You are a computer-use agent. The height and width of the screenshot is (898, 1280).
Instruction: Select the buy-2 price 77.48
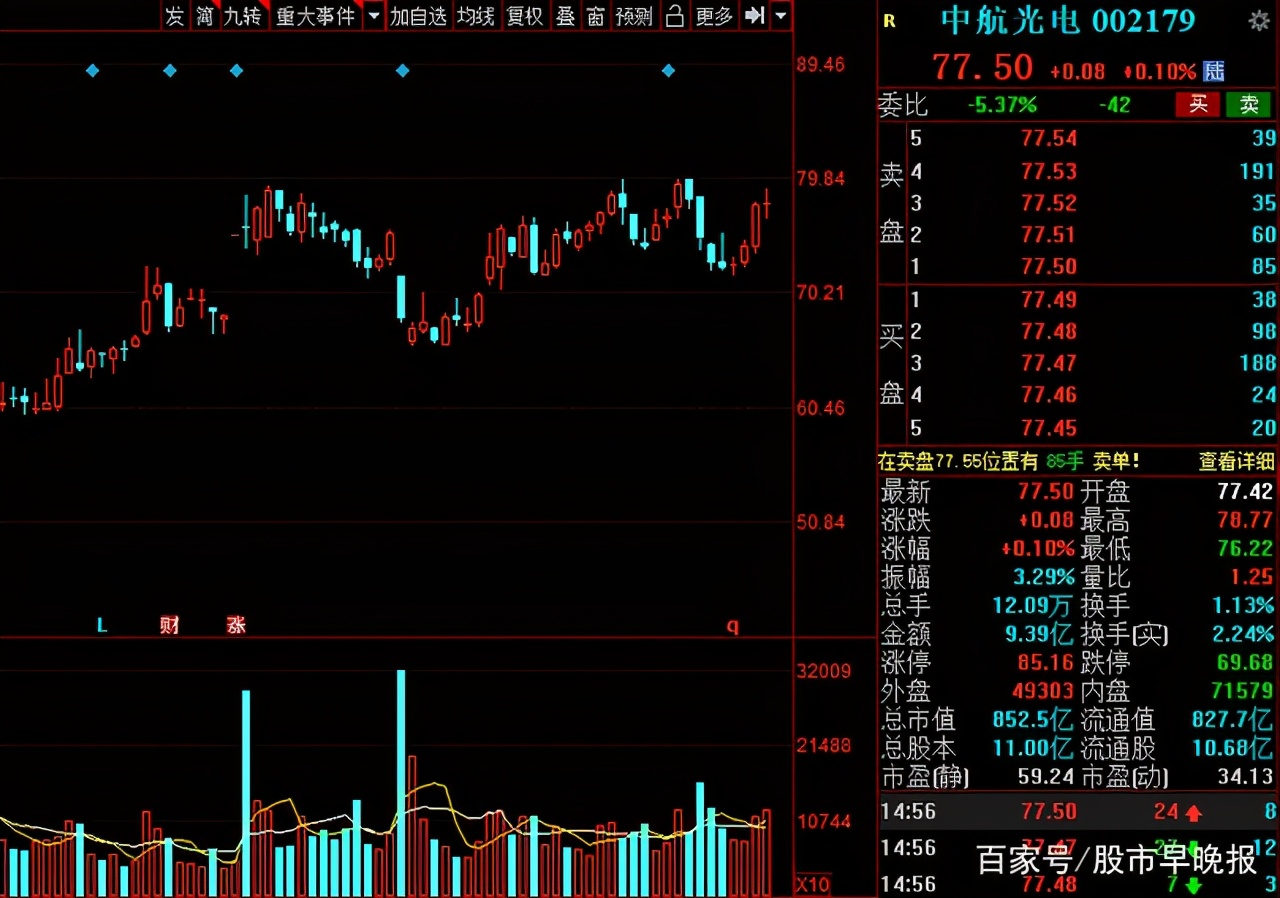pos(1048,331)
